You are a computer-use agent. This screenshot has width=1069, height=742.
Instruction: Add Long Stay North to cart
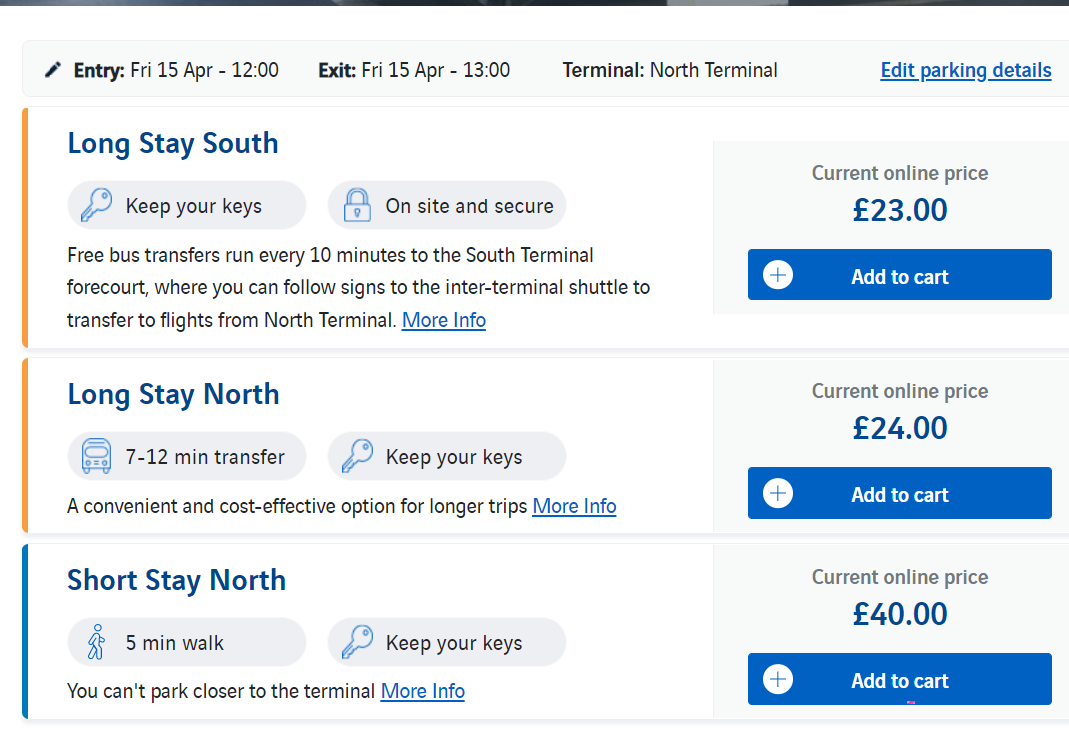click(899, 493)
